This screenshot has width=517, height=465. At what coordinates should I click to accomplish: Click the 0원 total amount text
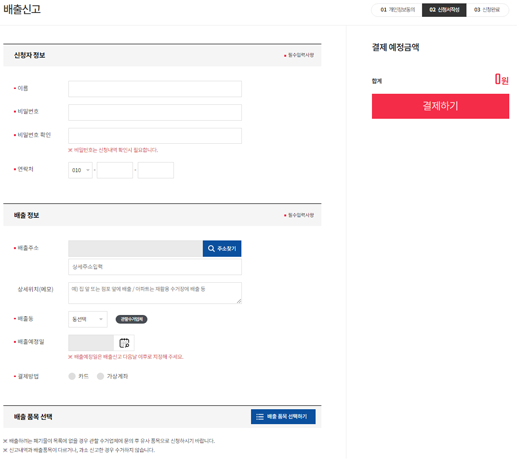501,79
